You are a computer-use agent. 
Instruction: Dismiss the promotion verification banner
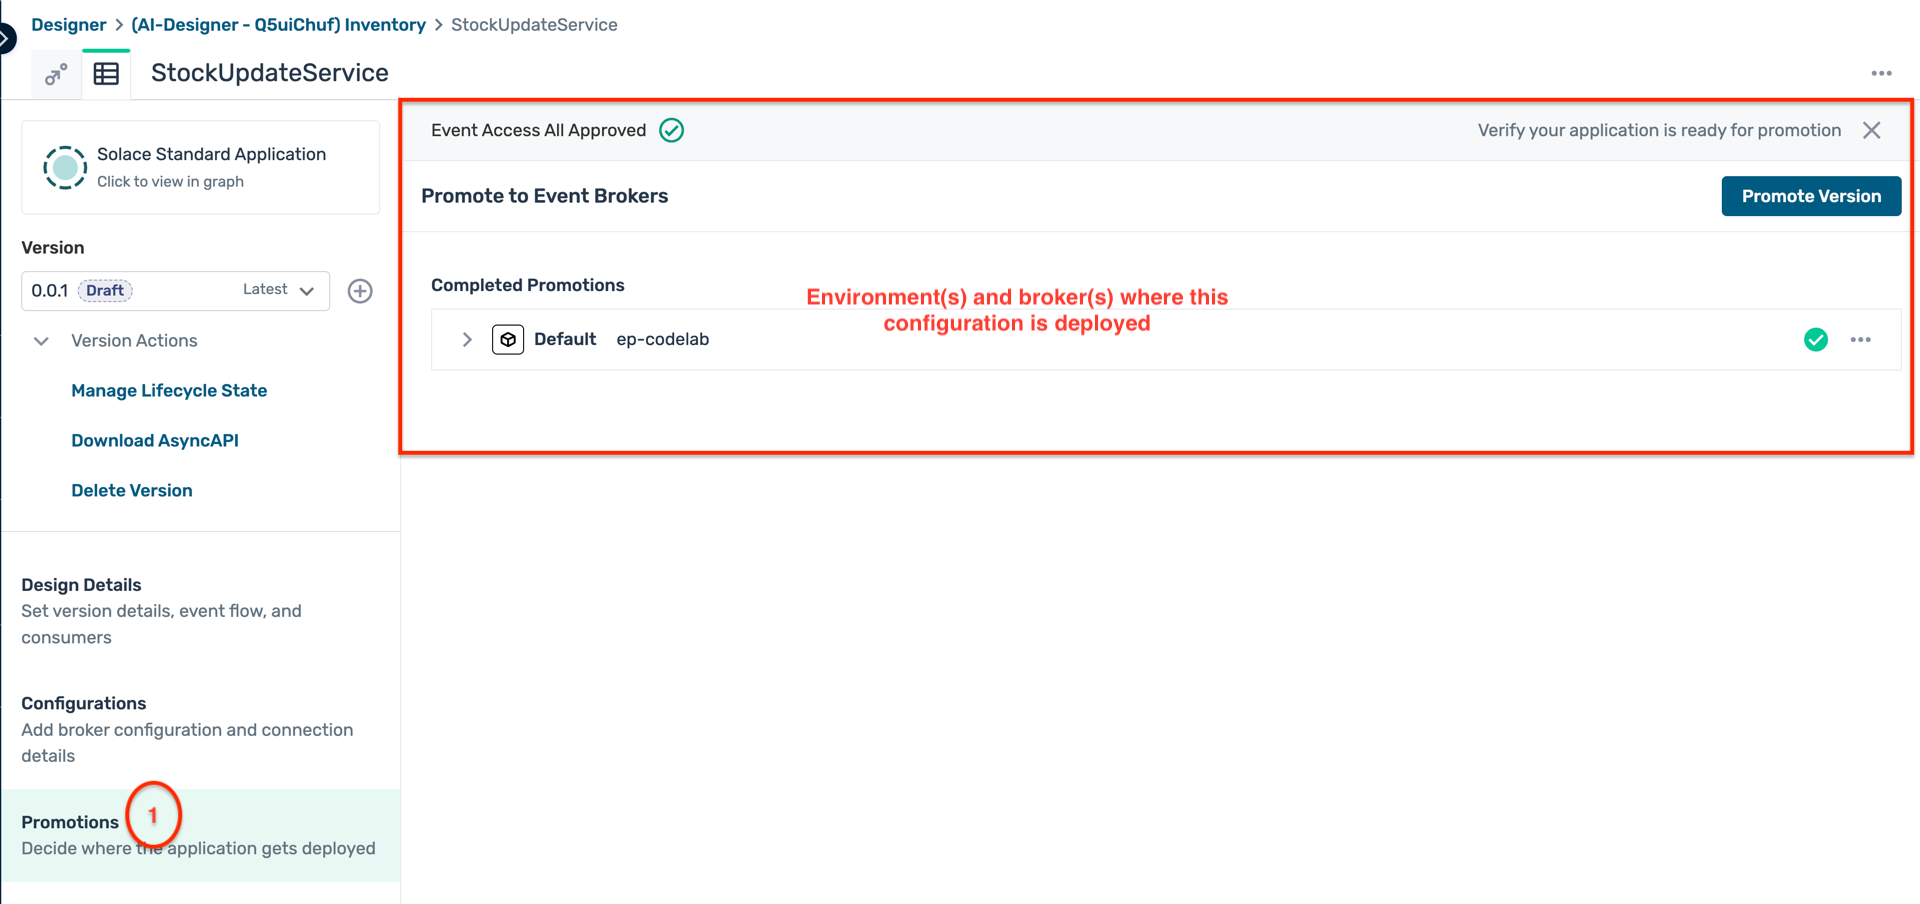(1872, 131)
